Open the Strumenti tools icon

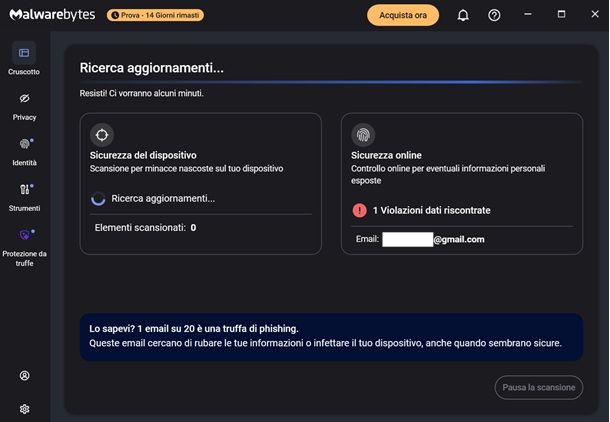click(25, 189)
